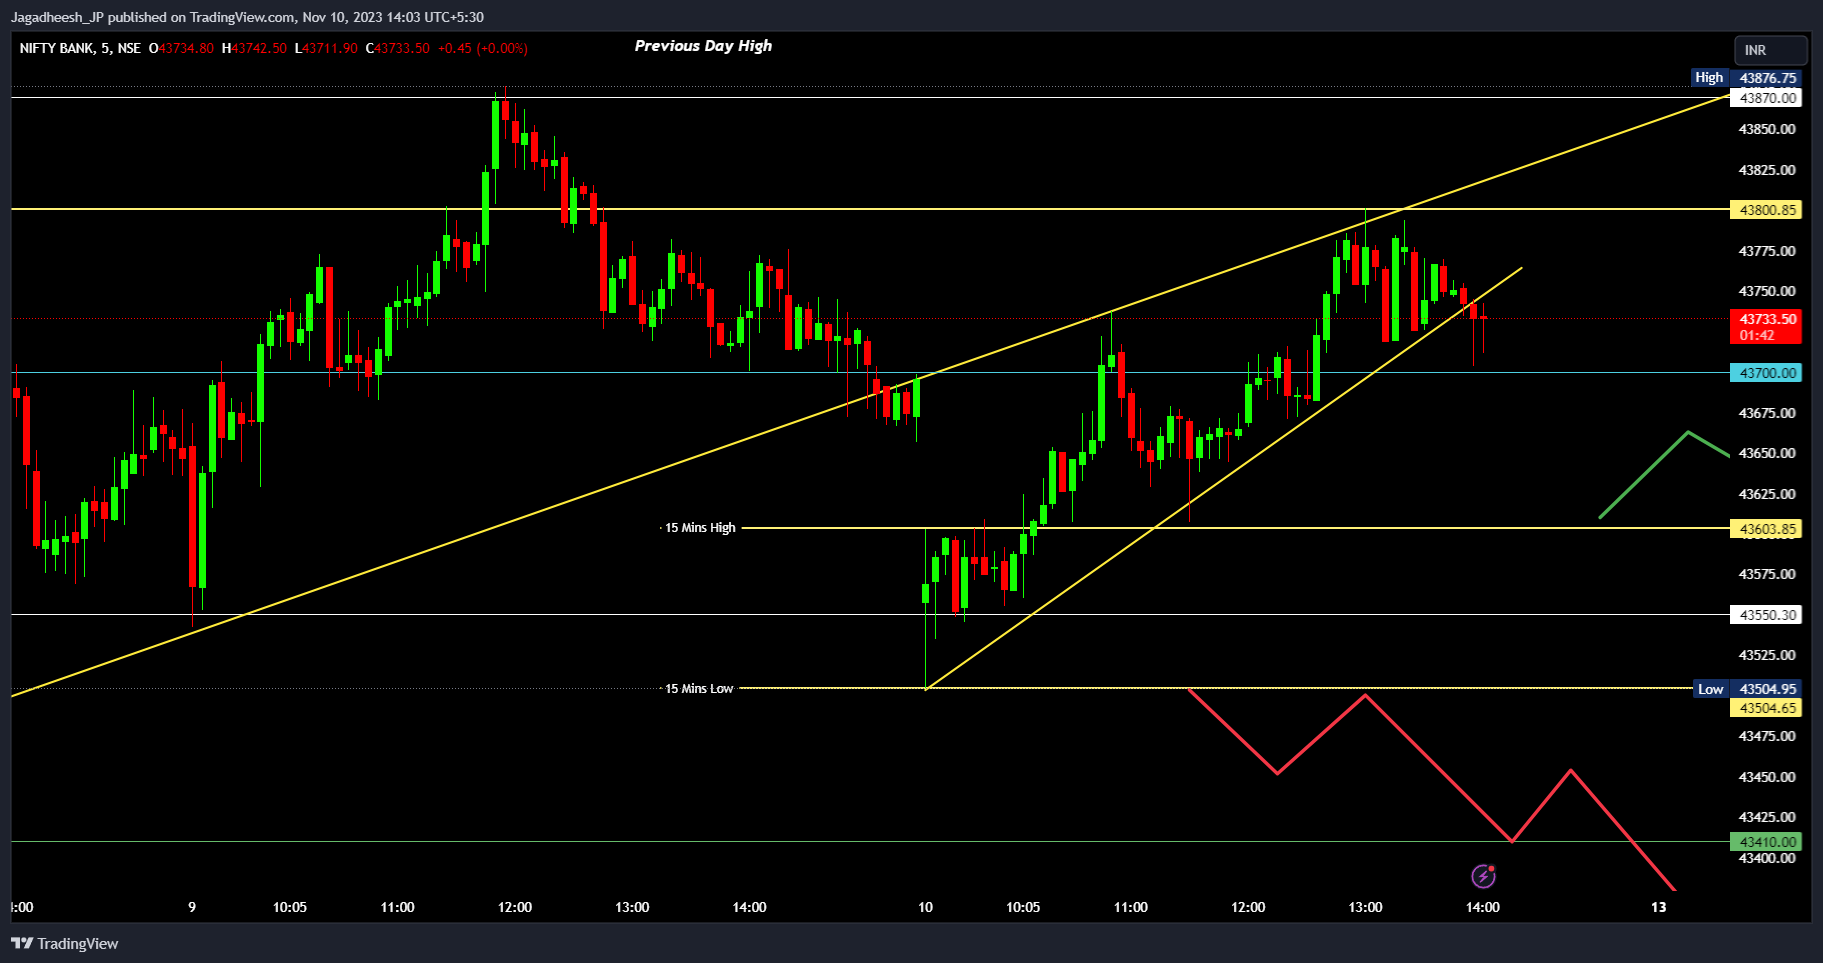
Task: Click the 43800.85 yellow price tag
Action: tap(1766, 210)
